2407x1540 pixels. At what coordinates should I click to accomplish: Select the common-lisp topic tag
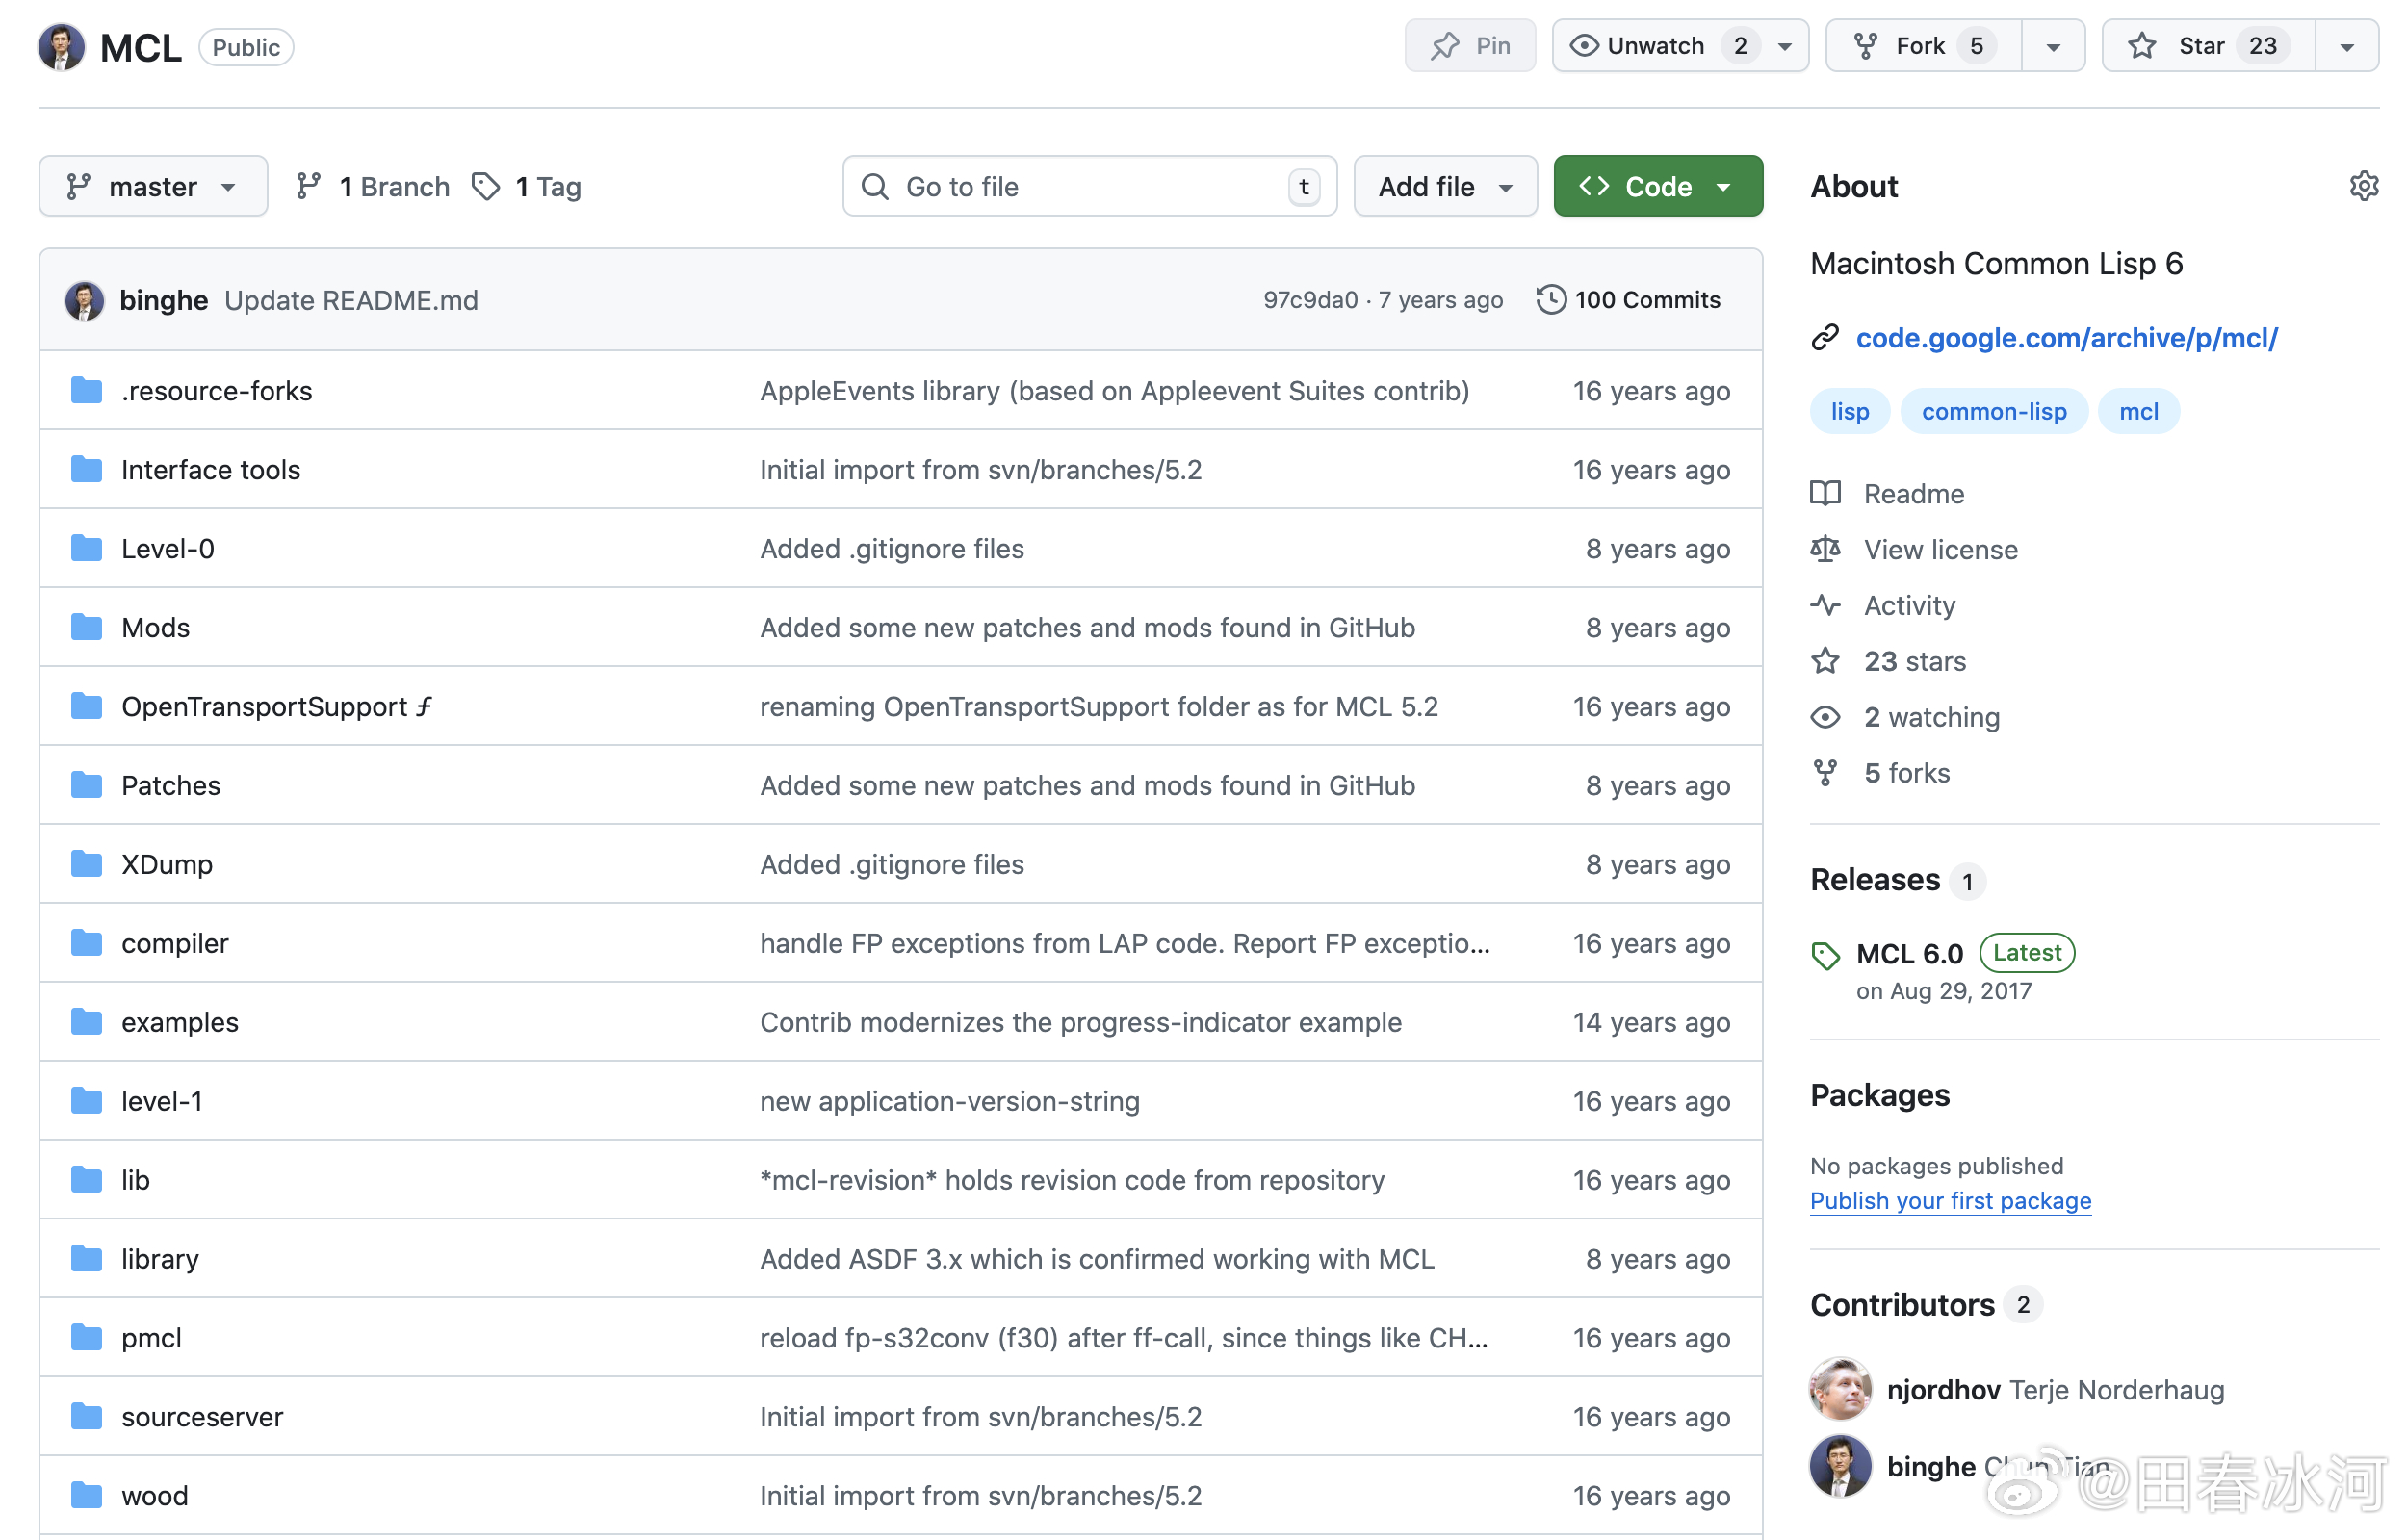point(1993,411)
